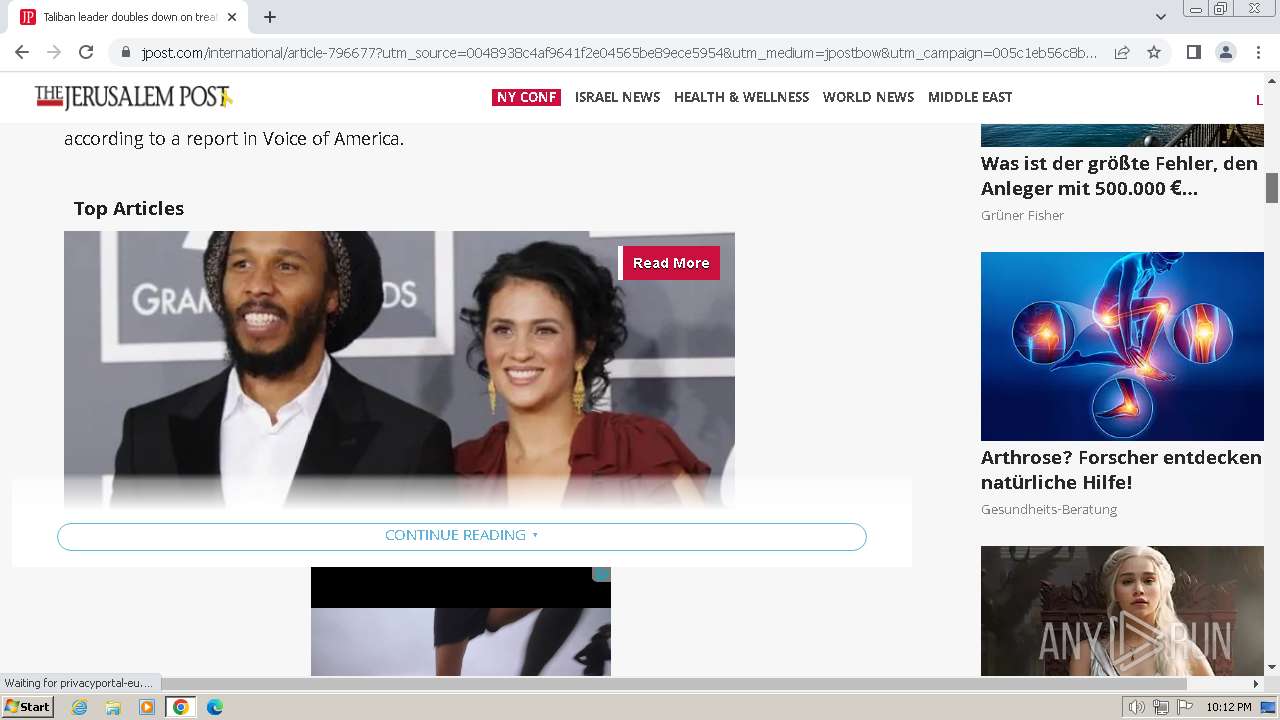
Task: Click the vertical page scrollbar thumb
Action: pos(1272,187)
